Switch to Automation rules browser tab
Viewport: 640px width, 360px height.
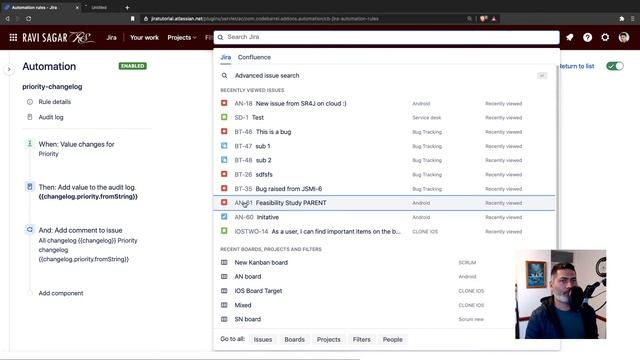[41, 7]
